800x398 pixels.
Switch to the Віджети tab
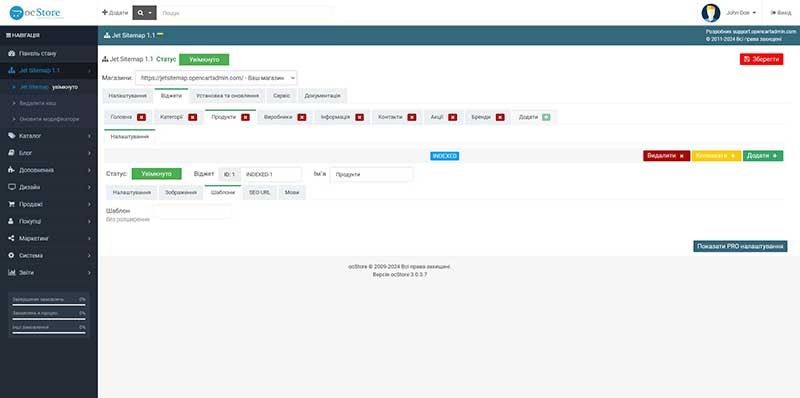tap(171, 95)
